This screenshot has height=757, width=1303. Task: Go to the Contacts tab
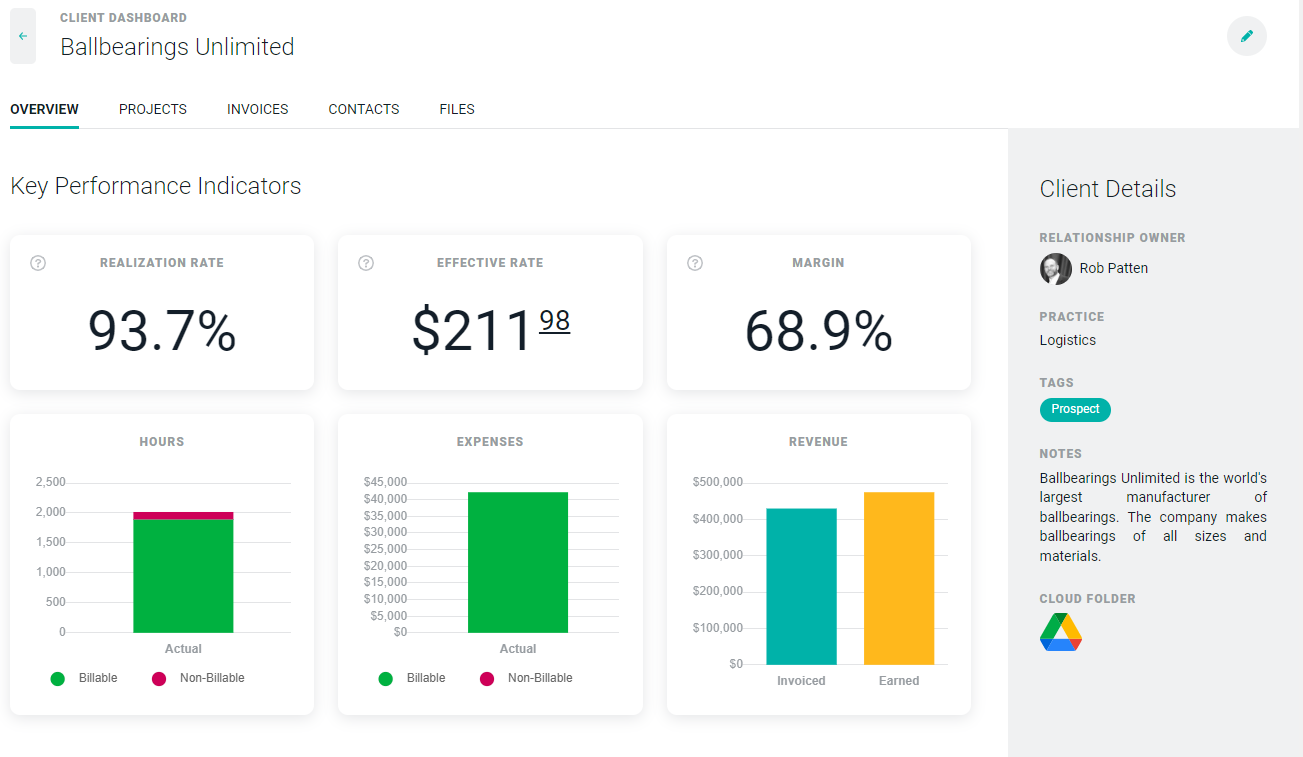coord(364,109)
